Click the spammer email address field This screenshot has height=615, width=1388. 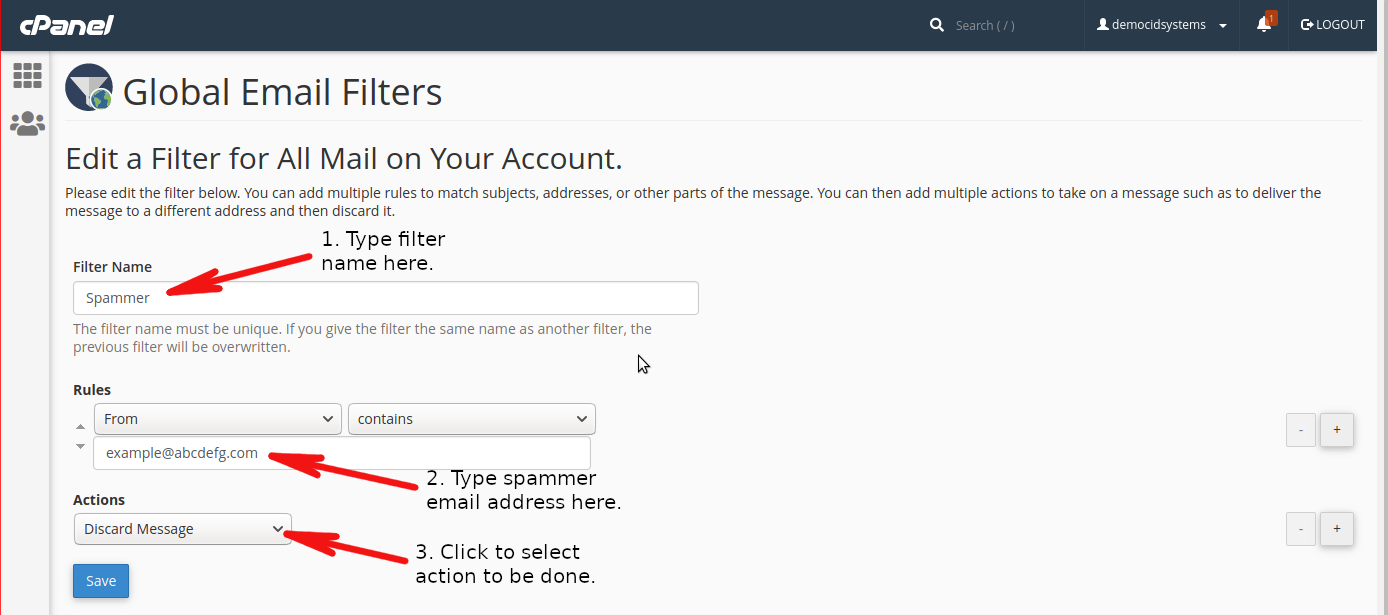[x=342, y=453]
